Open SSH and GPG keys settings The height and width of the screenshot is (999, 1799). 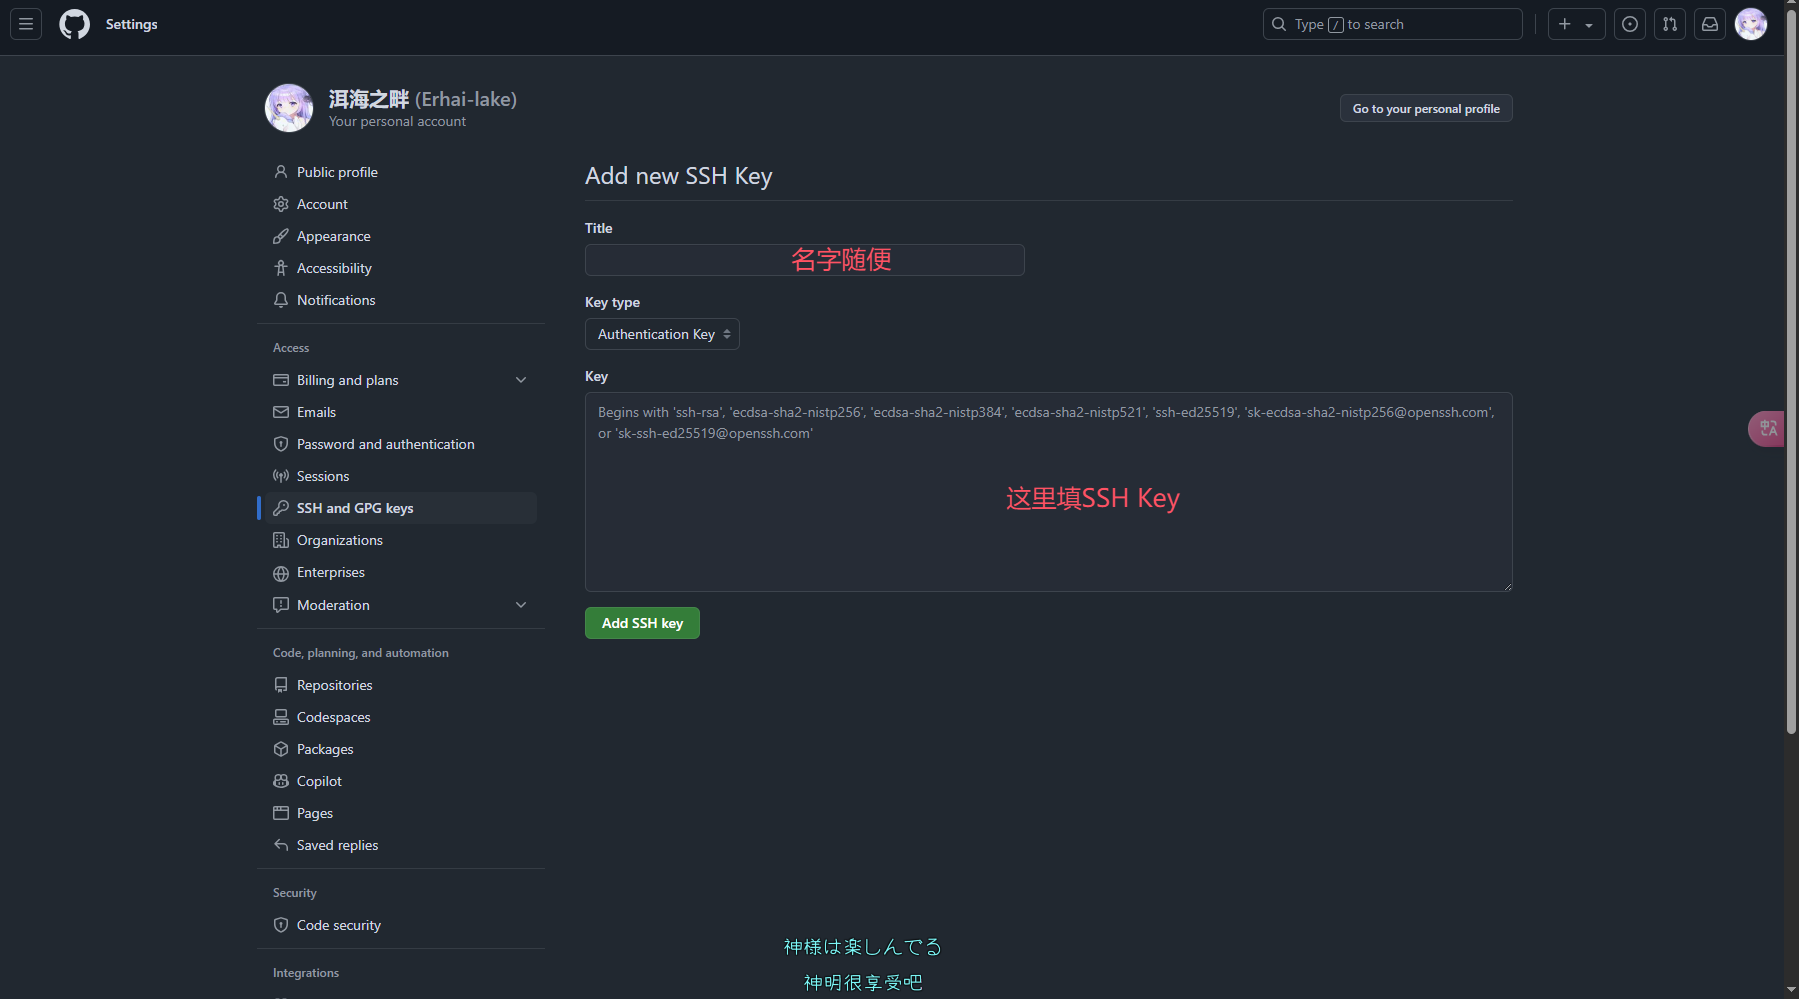[x=355, y=508]
